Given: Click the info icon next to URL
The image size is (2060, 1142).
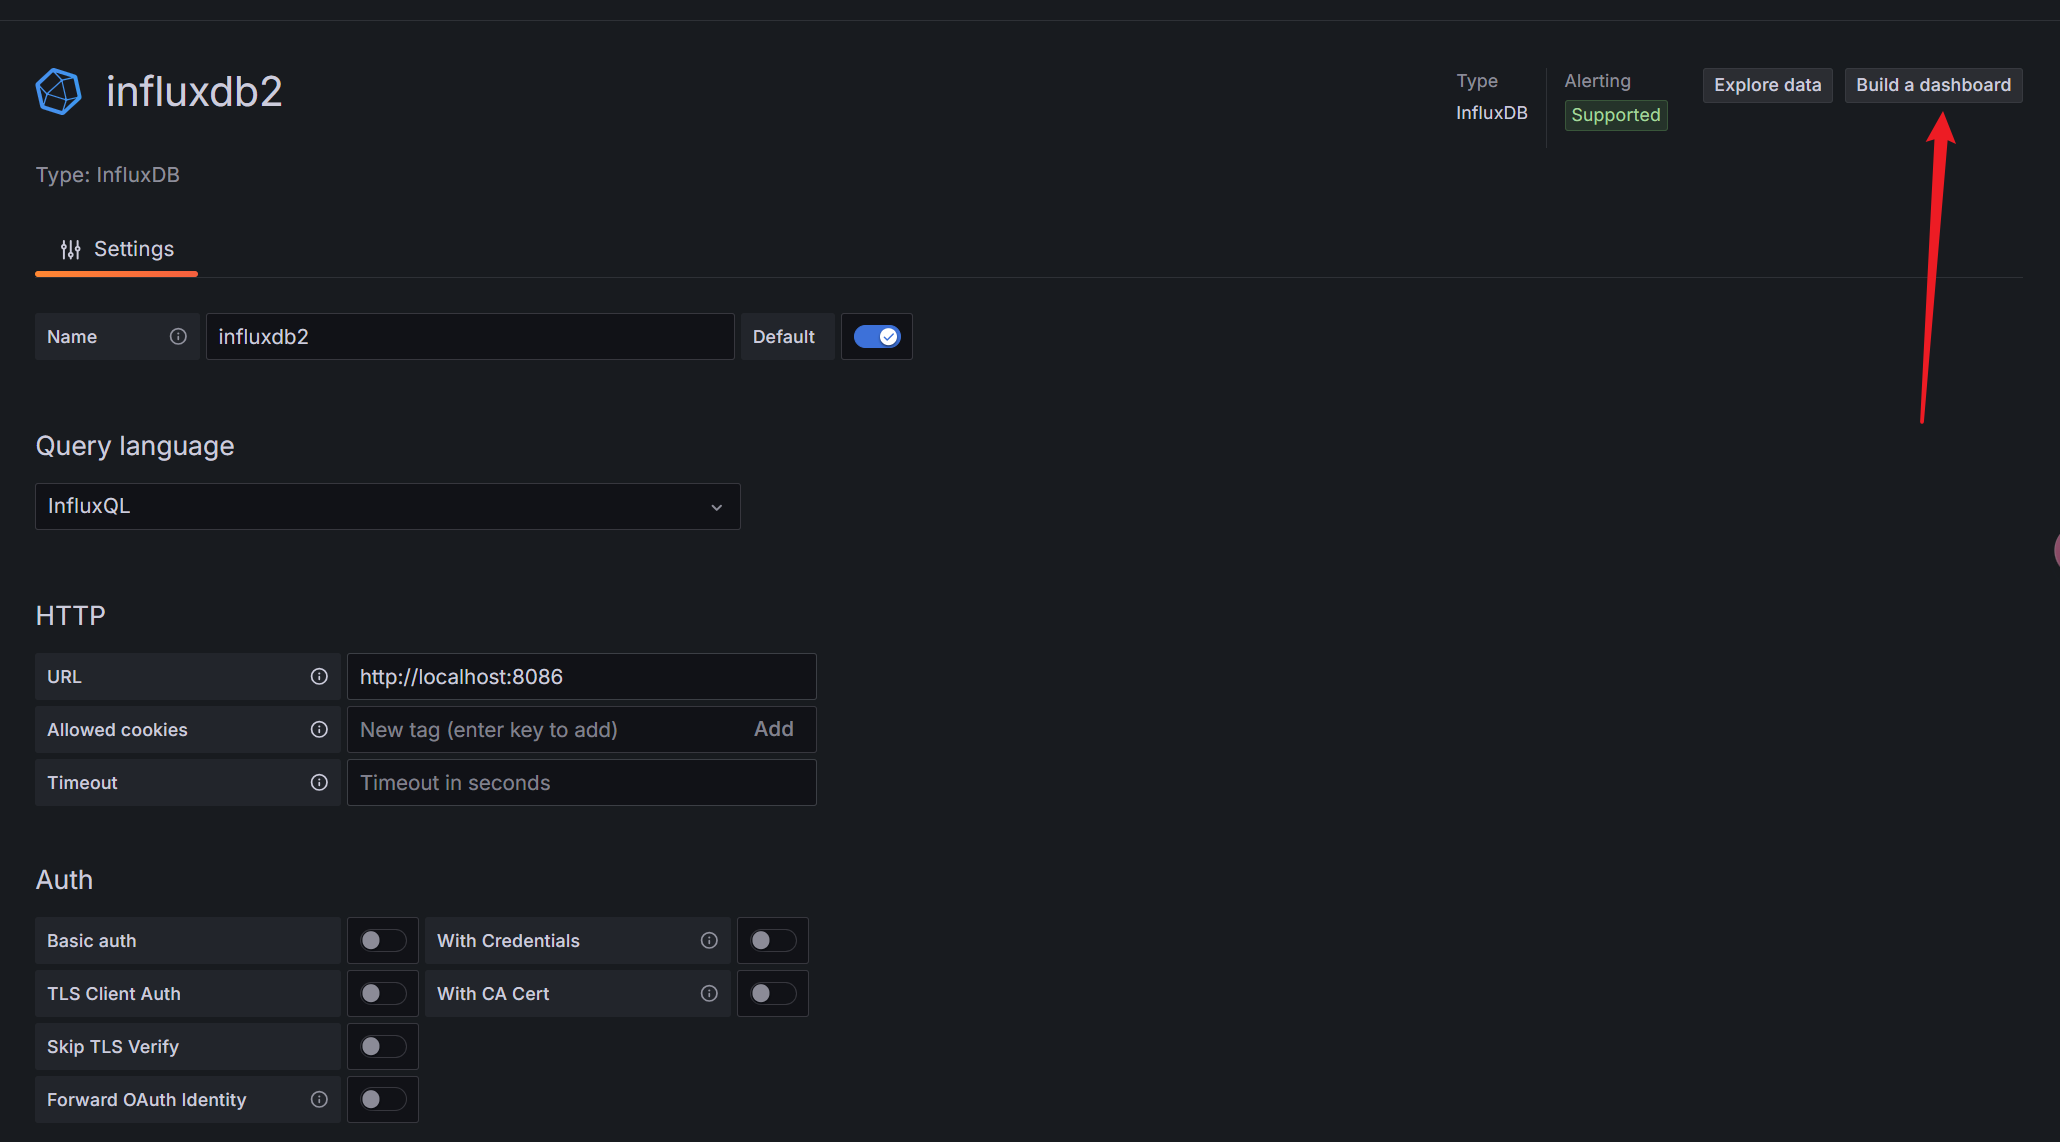Looking at the screenshot, I should pyautogui.click(x=319, y=677).
